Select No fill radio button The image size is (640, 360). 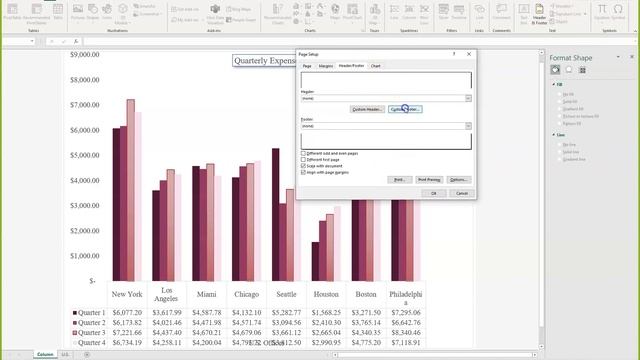point(560,94)
